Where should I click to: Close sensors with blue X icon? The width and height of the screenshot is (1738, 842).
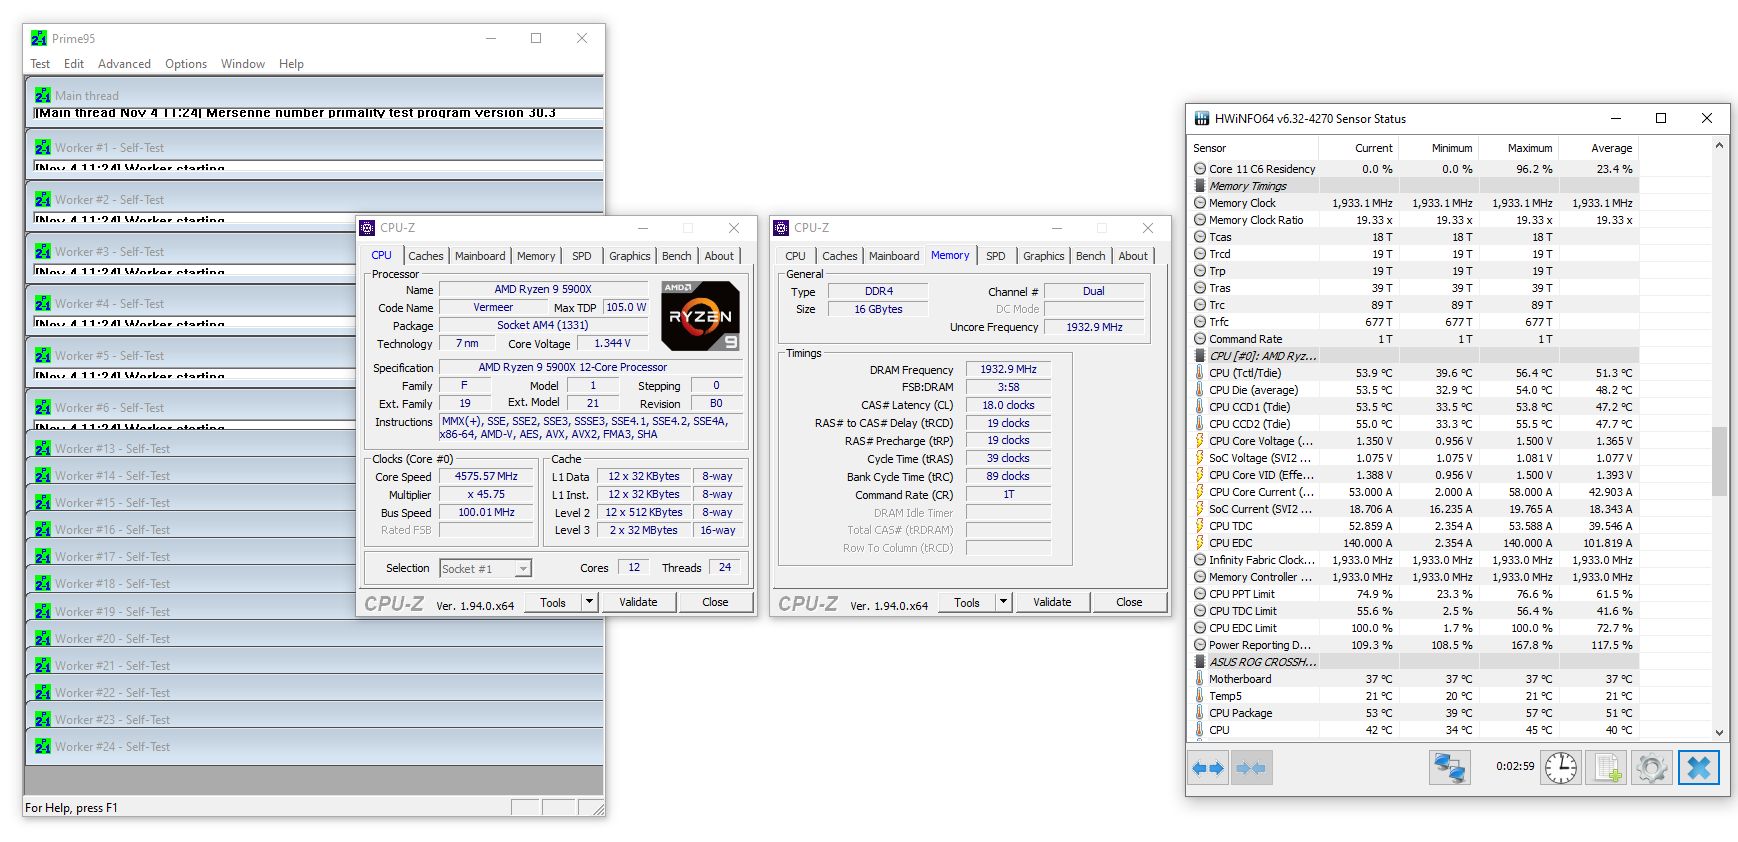tap(1698, 768)
